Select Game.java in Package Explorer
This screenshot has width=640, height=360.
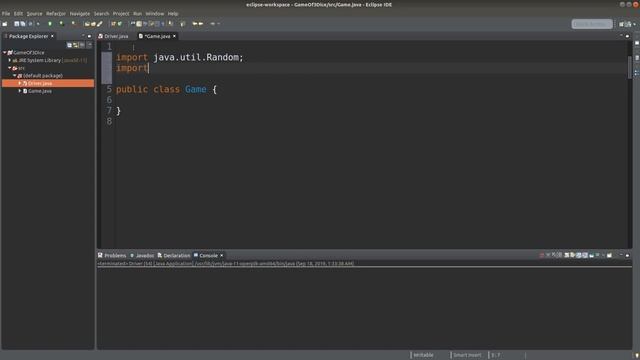coord(40,91)
